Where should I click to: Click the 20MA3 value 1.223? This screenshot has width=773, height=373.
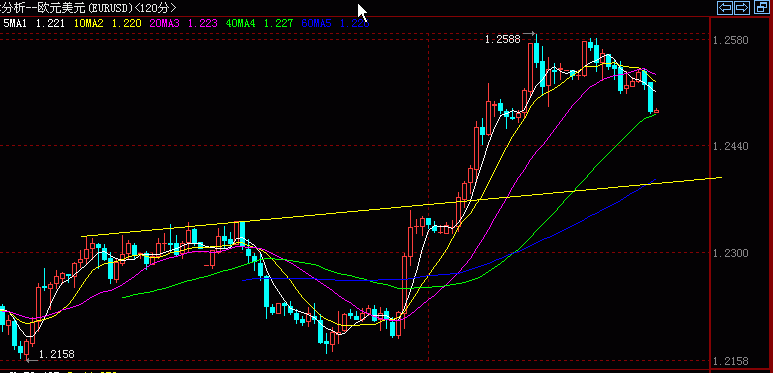[x=203, y=23]
